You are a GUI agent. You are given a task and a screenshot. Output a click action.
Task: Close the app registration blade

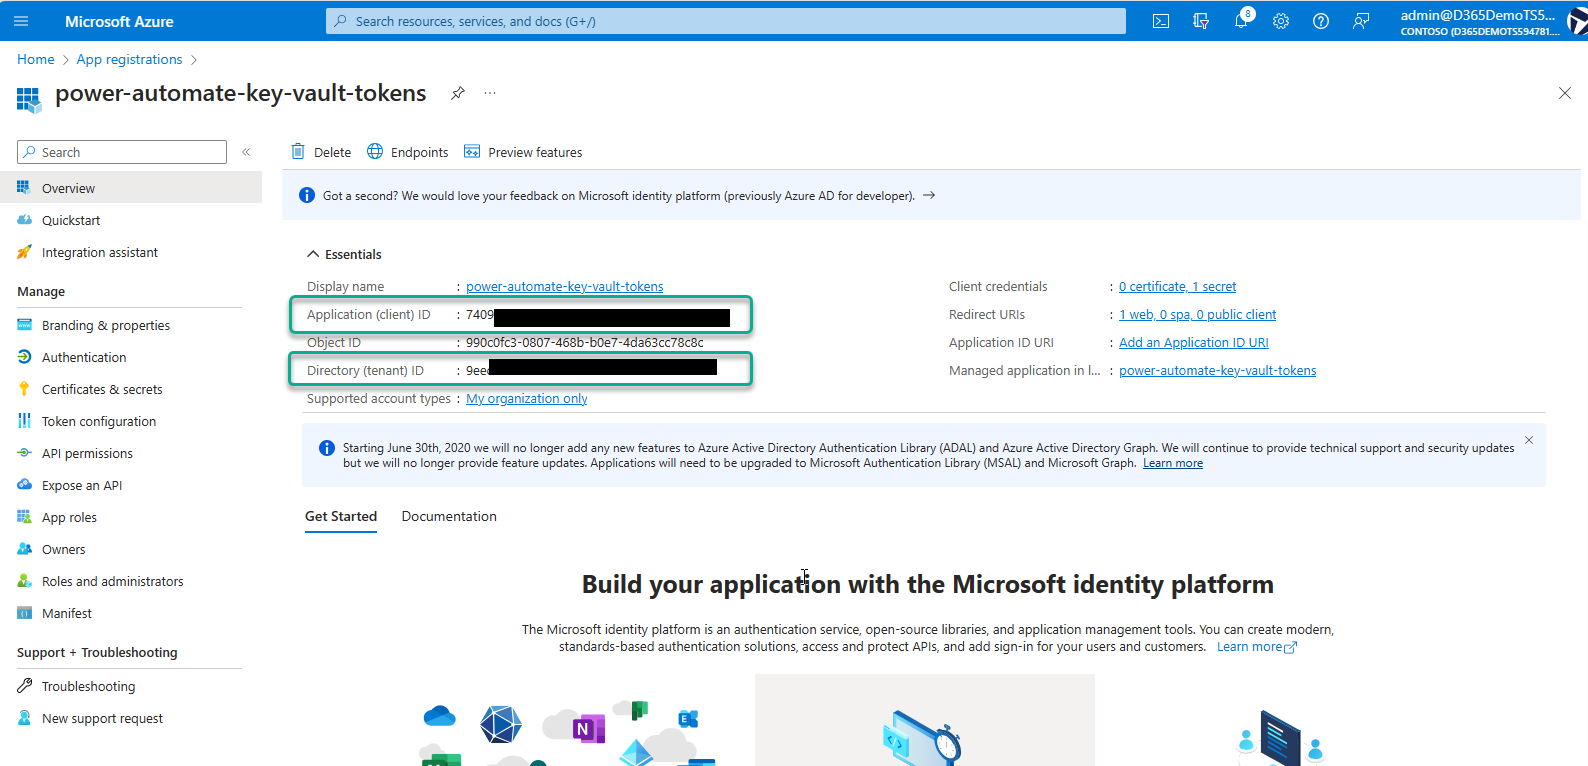pyautogui.click(x=1565, y=93)
